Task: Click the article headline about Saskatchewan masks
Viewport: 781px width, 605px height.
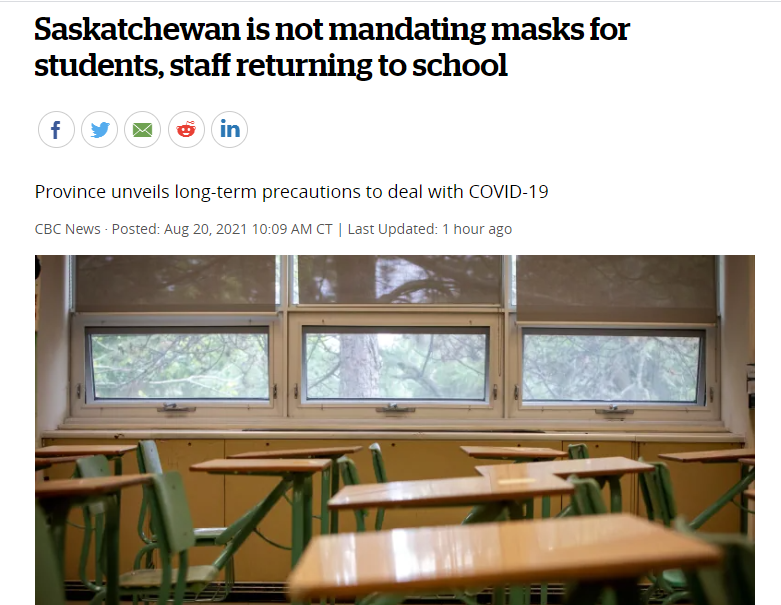Action: coord(332,47)
